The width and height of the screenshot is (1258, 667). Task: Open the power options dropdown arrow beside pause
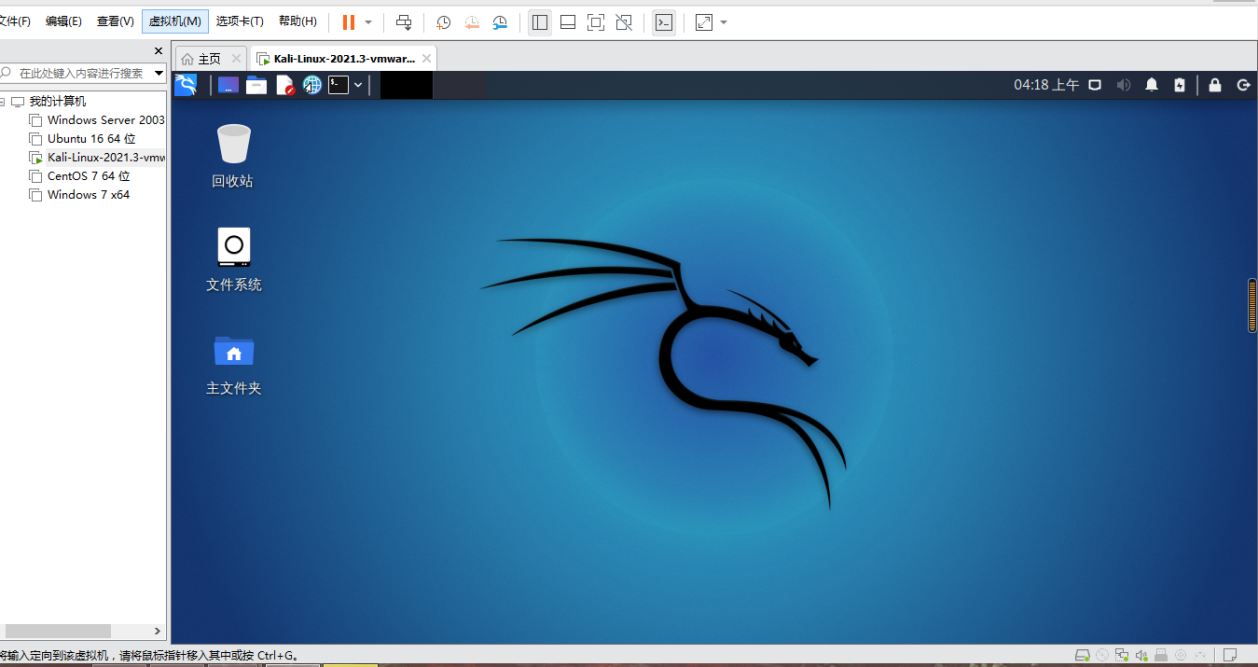[368, 22]
